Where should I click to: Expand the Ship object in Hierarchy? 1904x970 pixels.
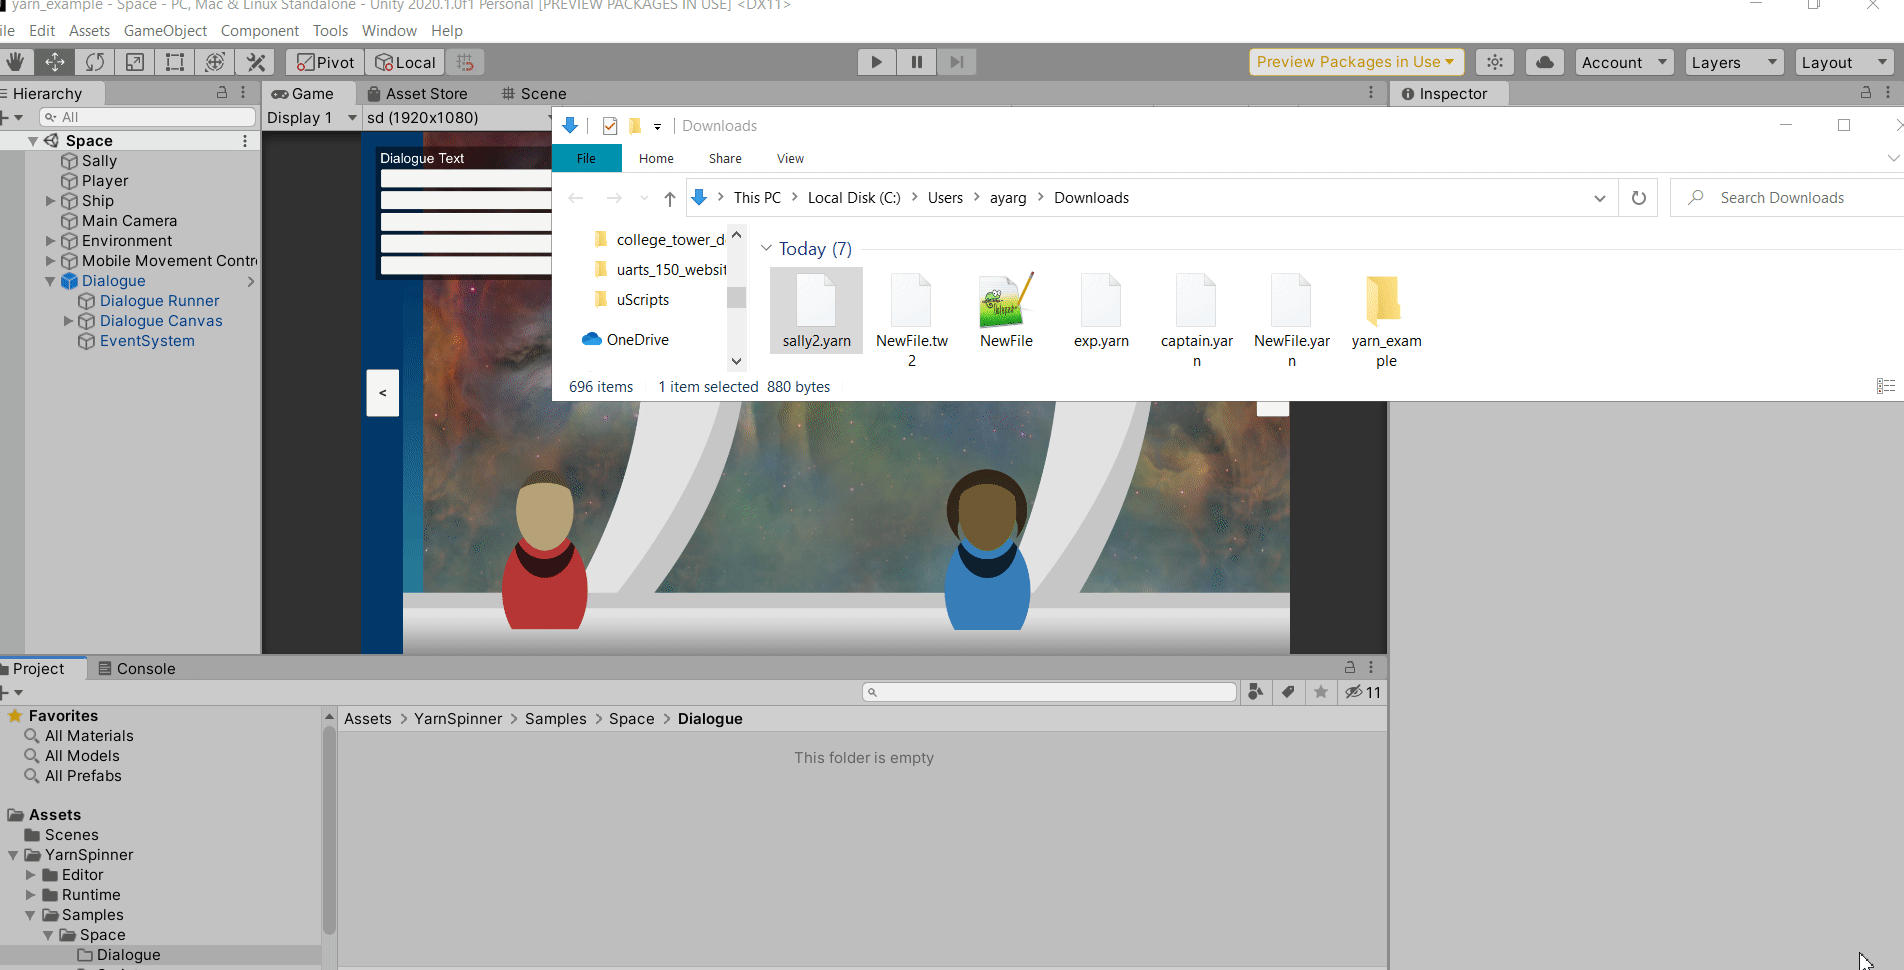[x=50, y=201]
